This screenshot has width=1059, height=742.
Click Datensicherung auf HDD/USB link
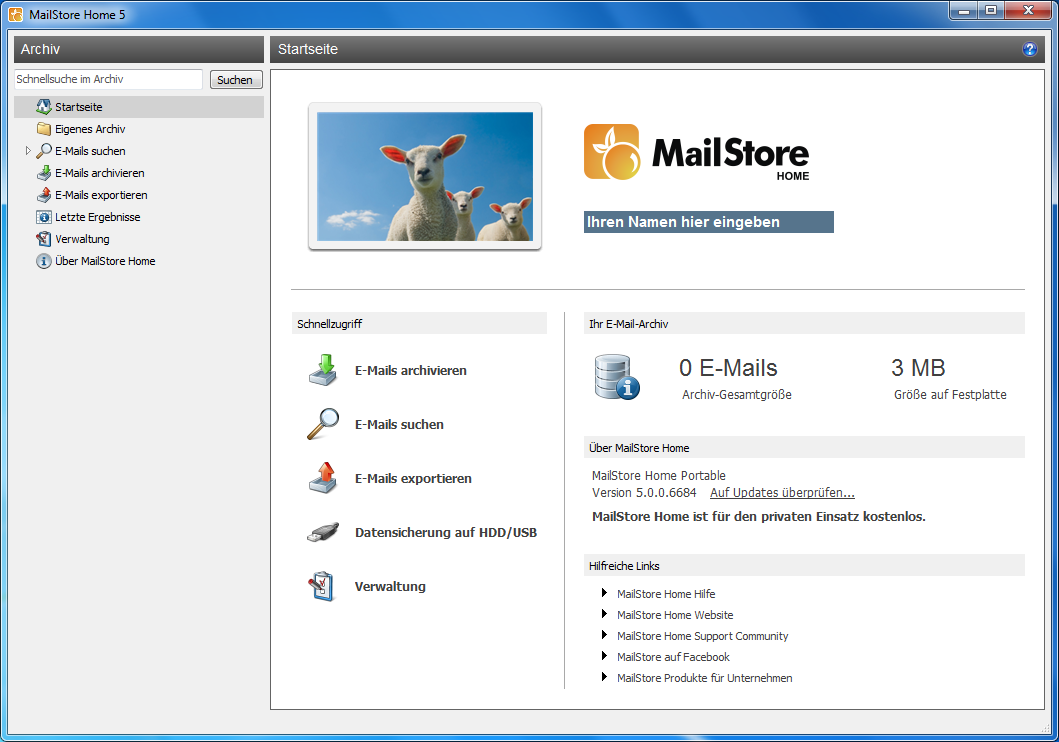[446, 532]
